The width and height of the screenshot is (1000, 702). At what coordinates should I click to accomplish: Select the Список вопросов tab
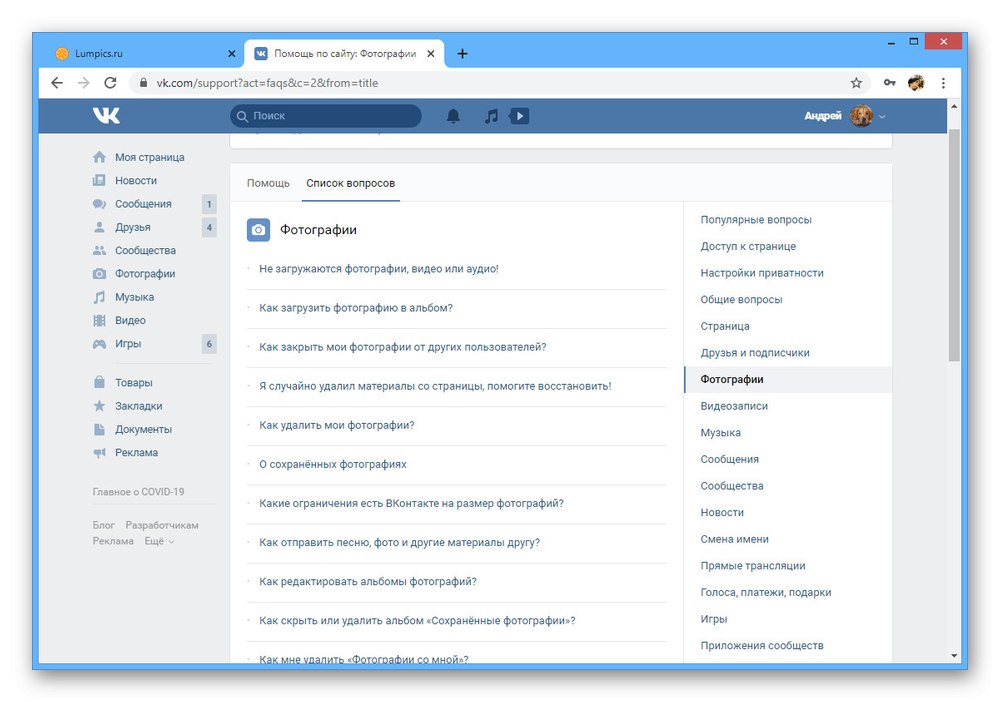(351, 183)
